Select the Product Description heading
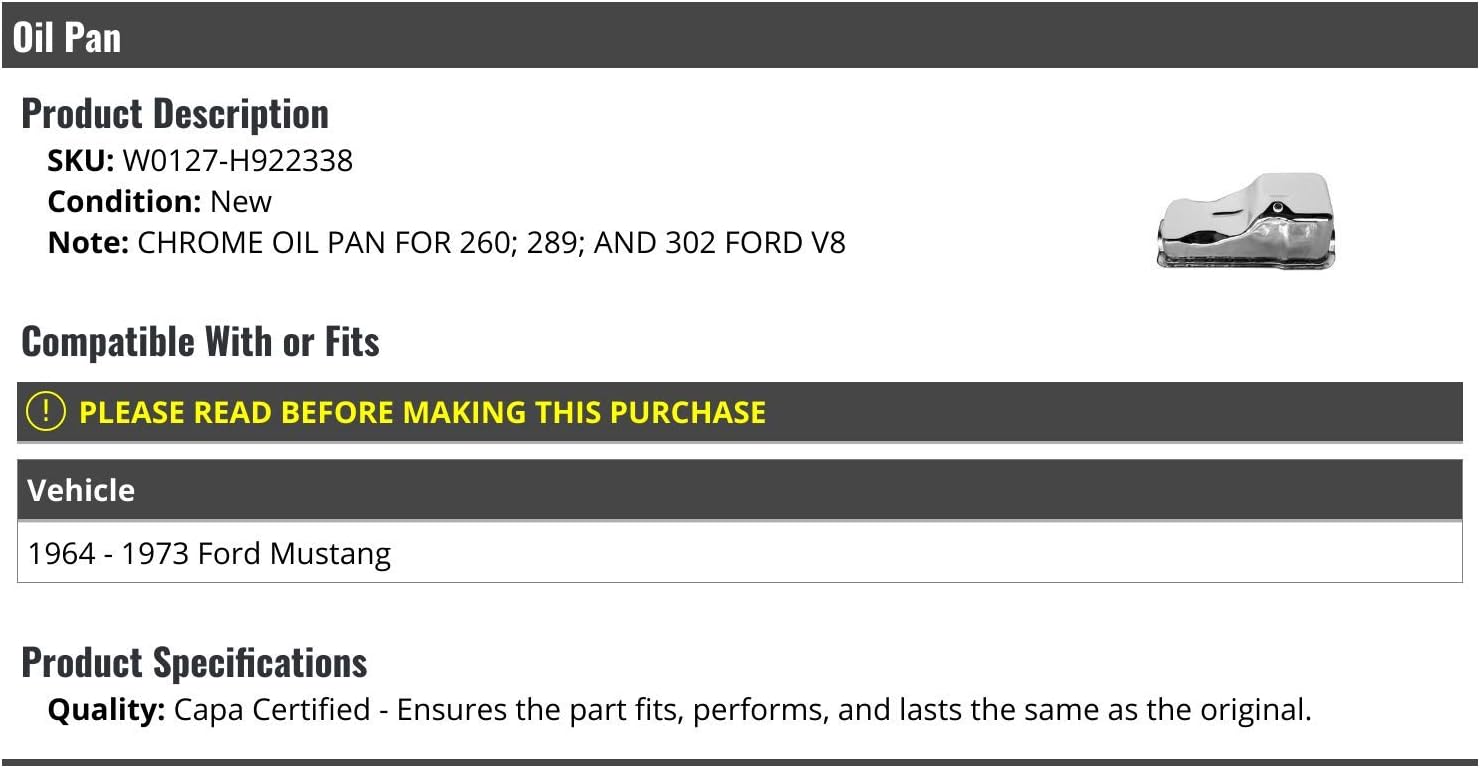 pyautogui.click(x=175, y=113)
